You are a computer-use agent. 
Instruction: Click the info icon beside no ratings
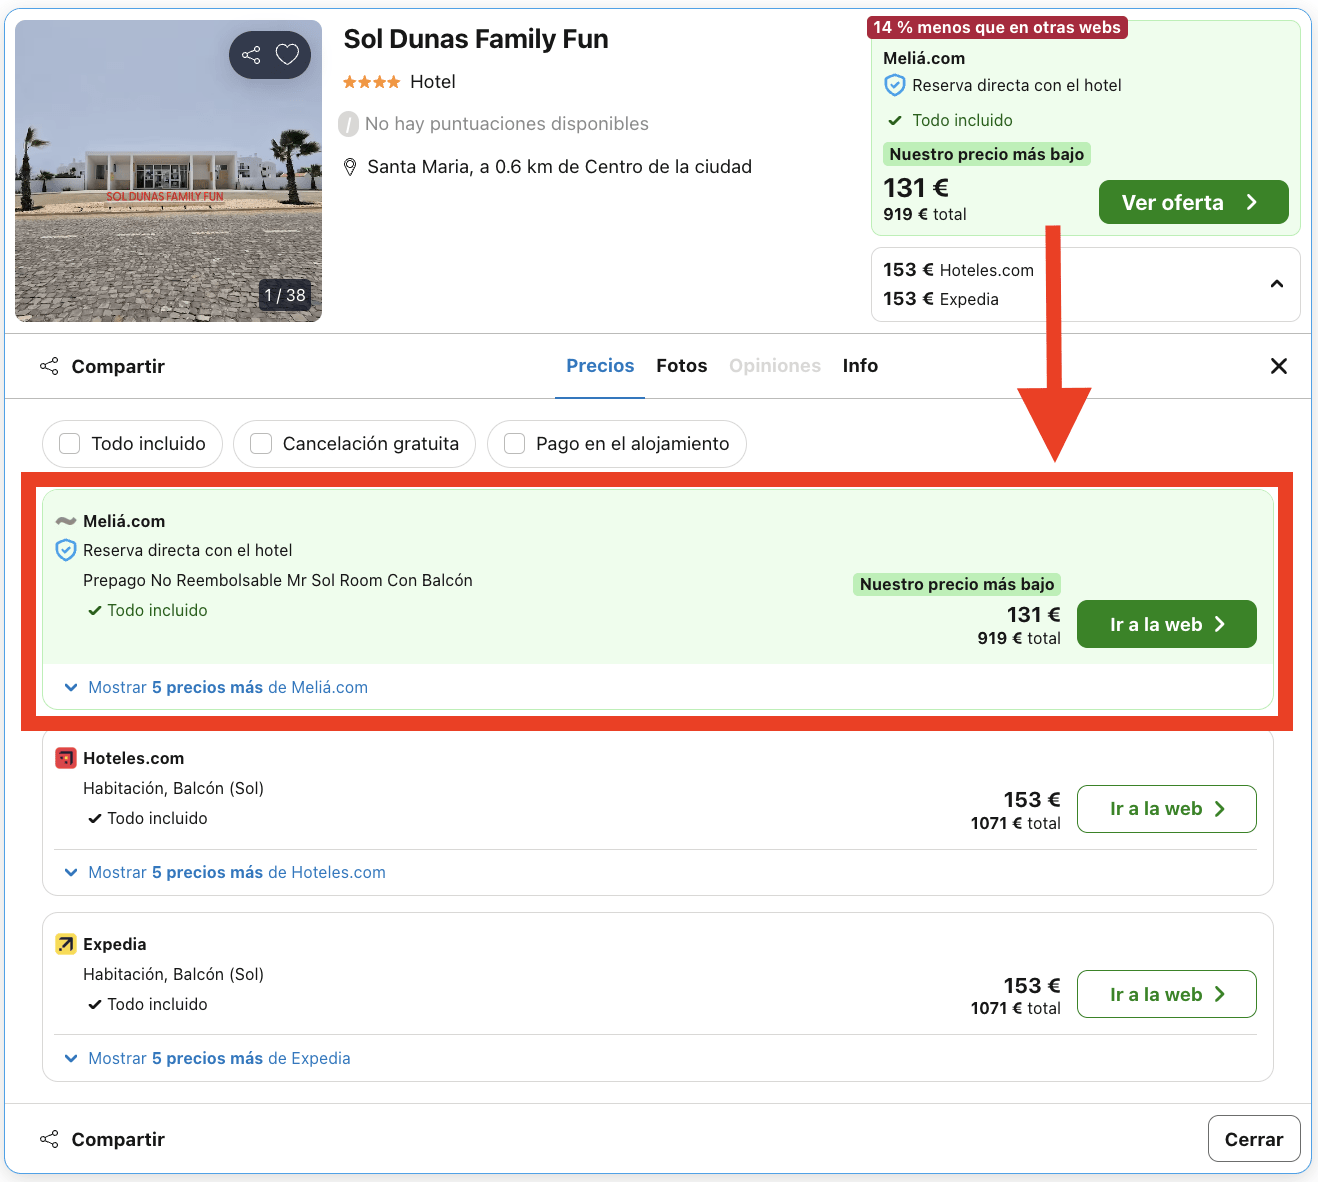tap(348, 124)
